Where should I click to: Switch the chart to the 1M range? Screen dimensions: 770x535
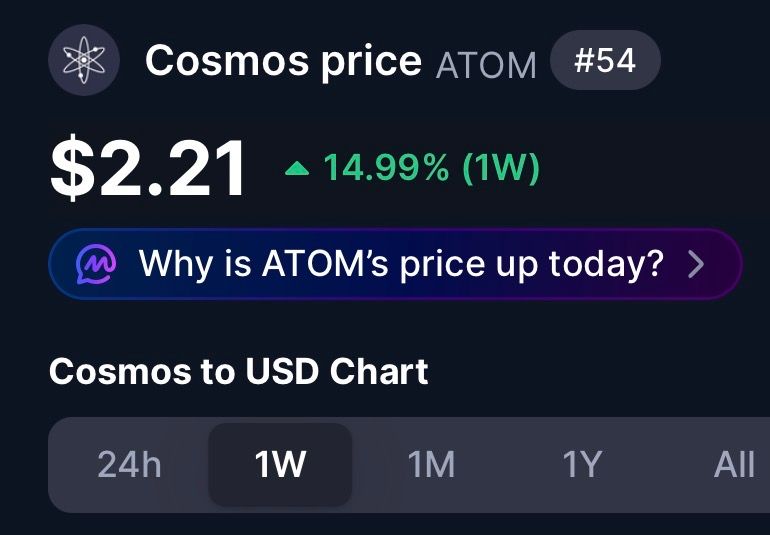[x=431, y=464]
